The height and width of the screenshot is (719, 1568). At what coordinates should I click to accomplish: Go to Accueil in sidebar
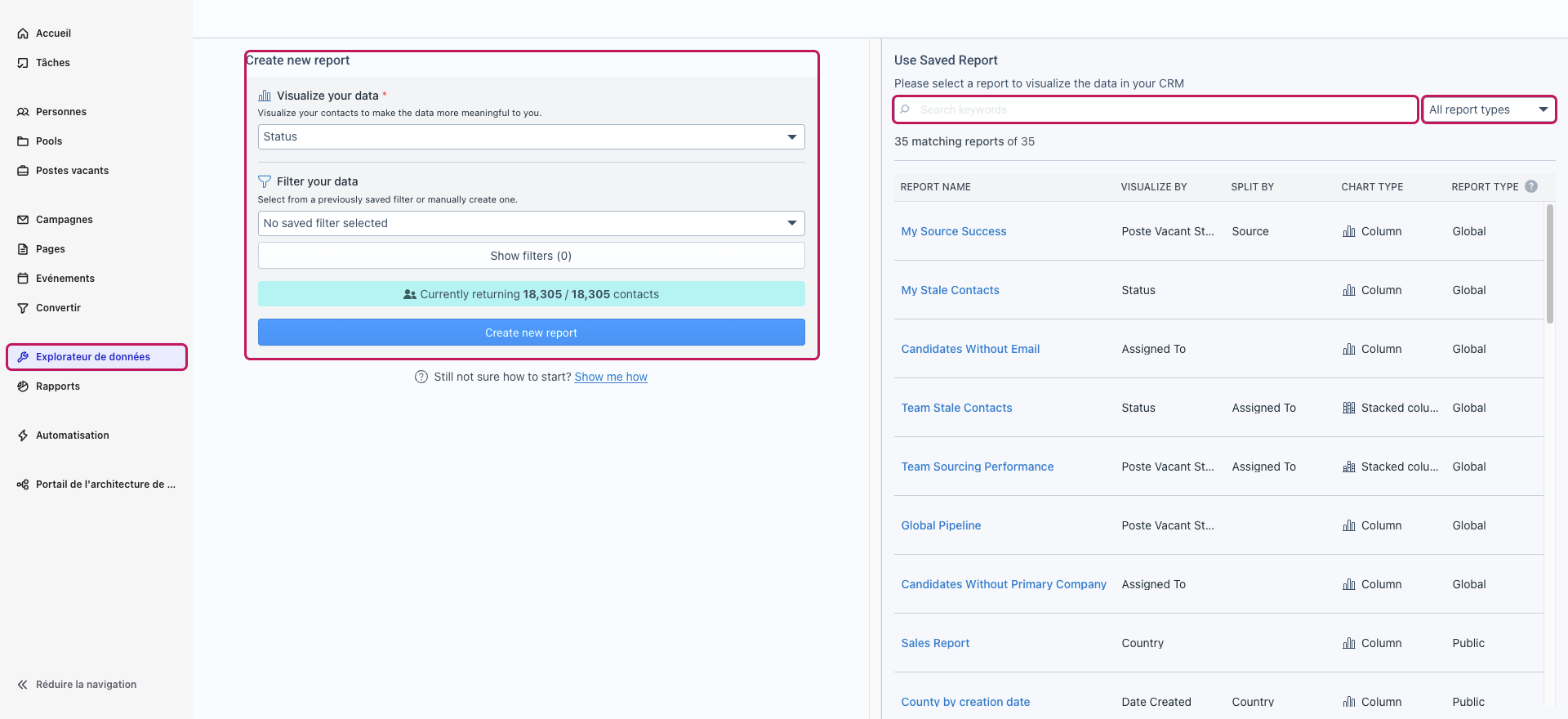click(53, 33)
